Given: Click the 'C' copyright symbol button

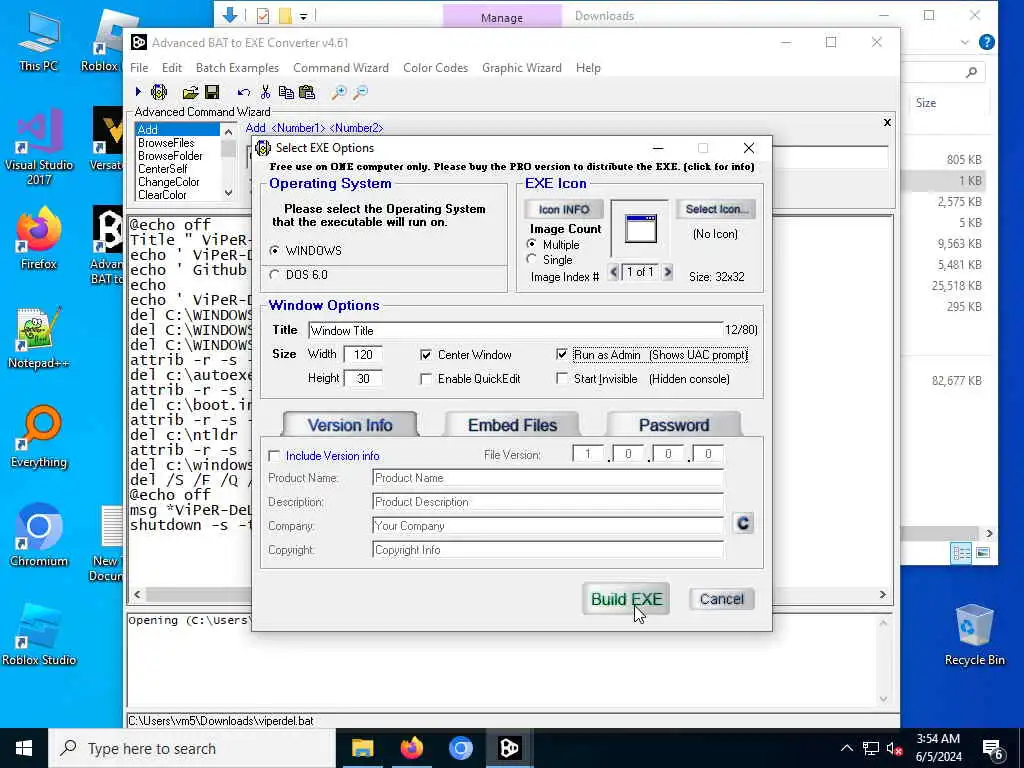Looking at the screenshot, I should tap(743, 524).
